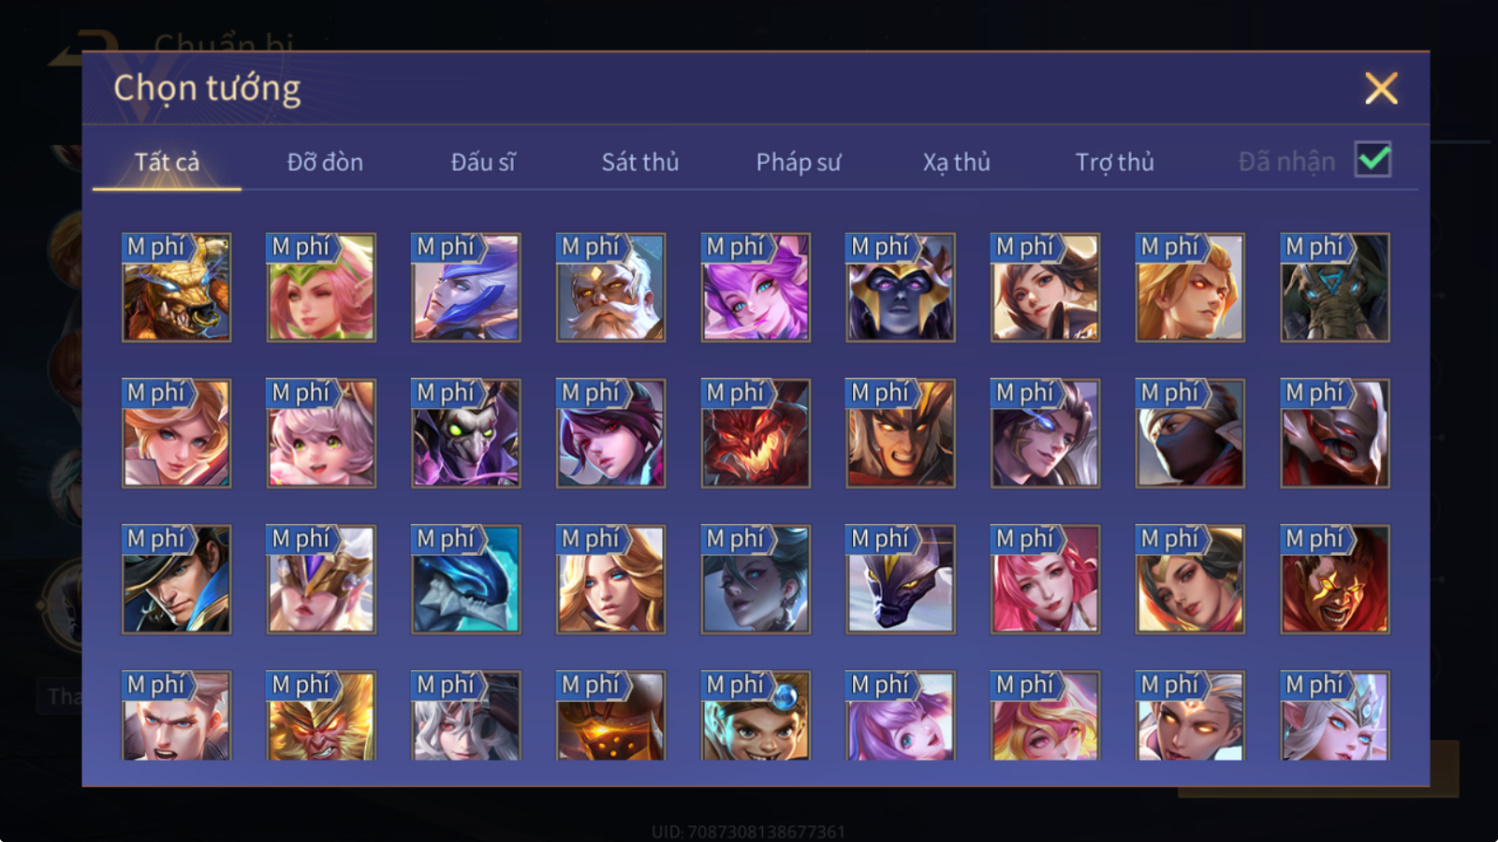1498x842 pixels.
Task: Pick the white-bearded old man hero
Action: coord(610,288)
